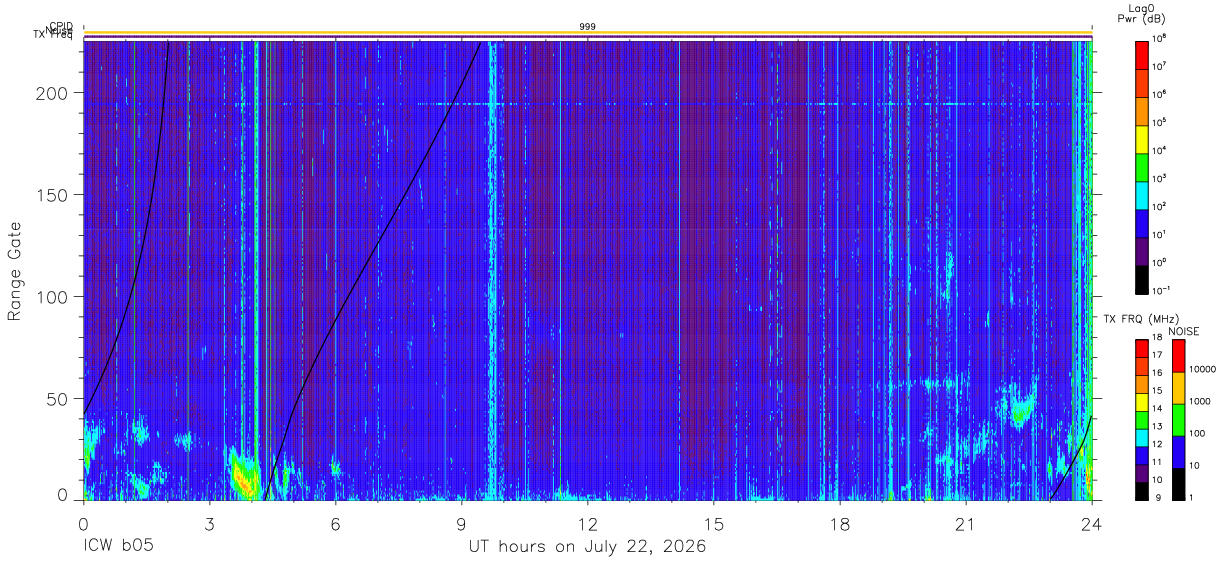Viewport: 1228px width, 567px height.
Task: Click the 16 label on TX FRQ scale
Action: (x=1157, y=373)
